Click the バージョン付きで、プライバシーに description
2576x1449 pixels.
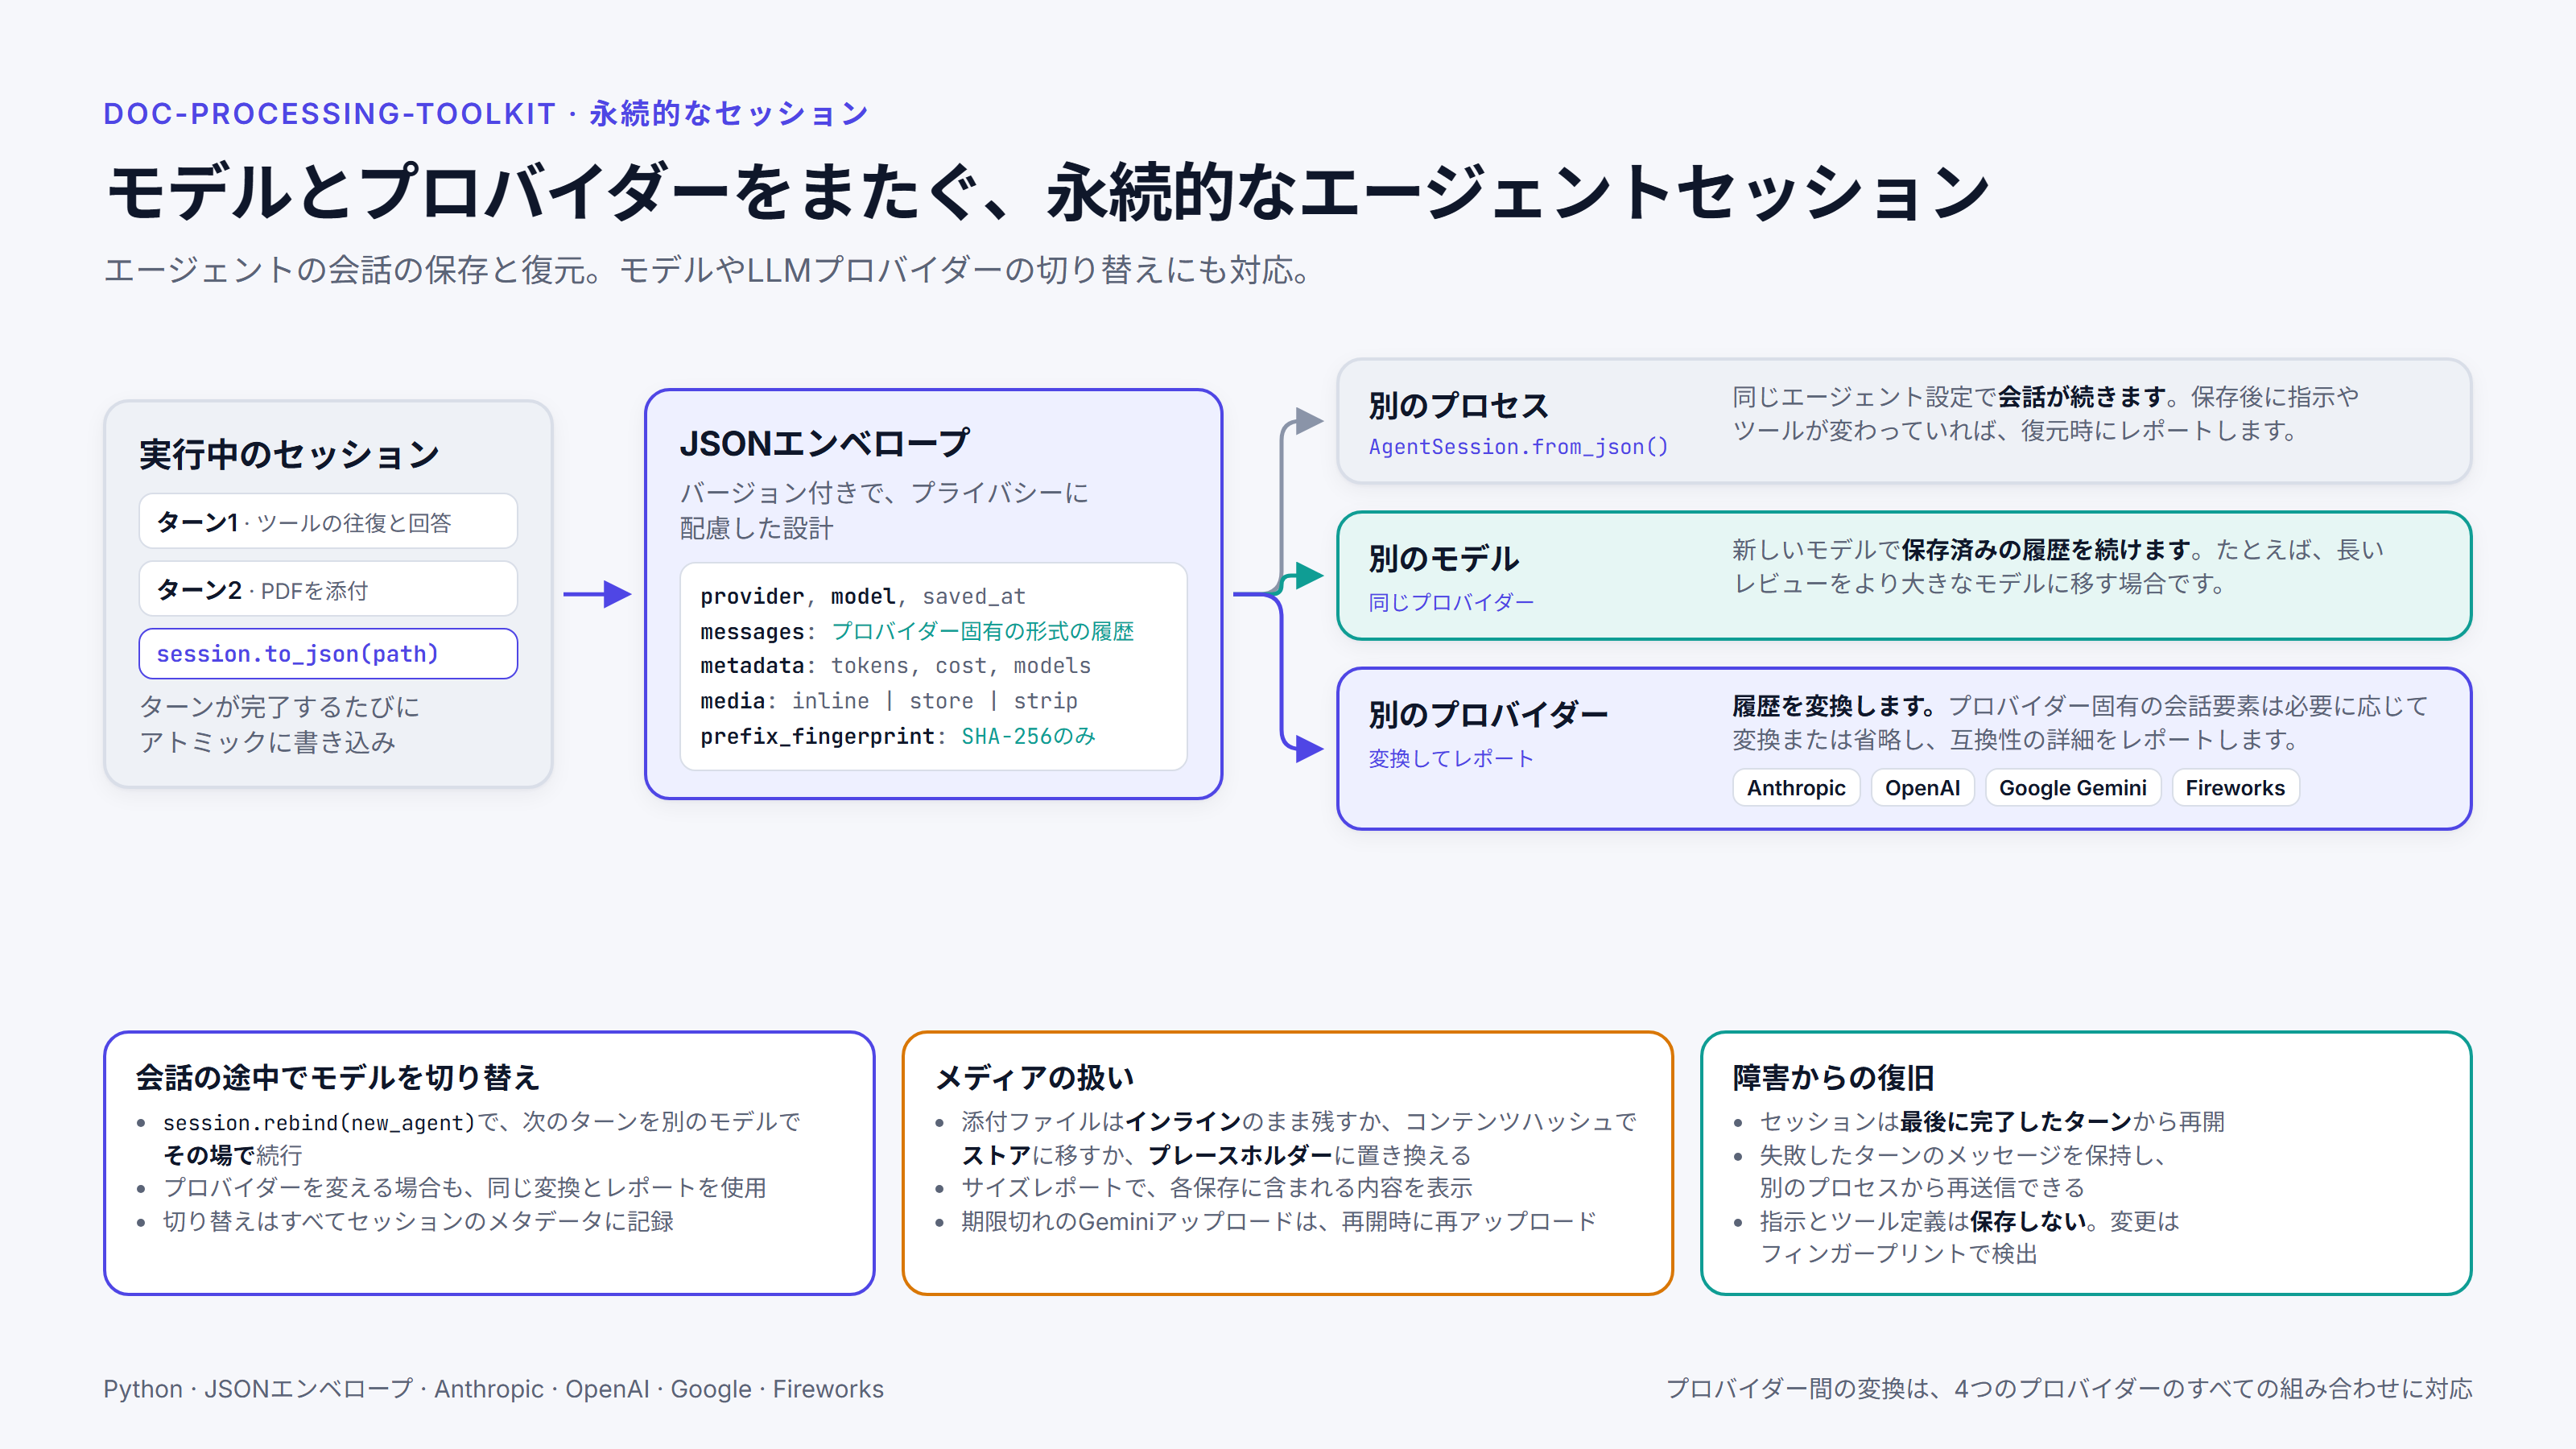[x=884, y=510]
